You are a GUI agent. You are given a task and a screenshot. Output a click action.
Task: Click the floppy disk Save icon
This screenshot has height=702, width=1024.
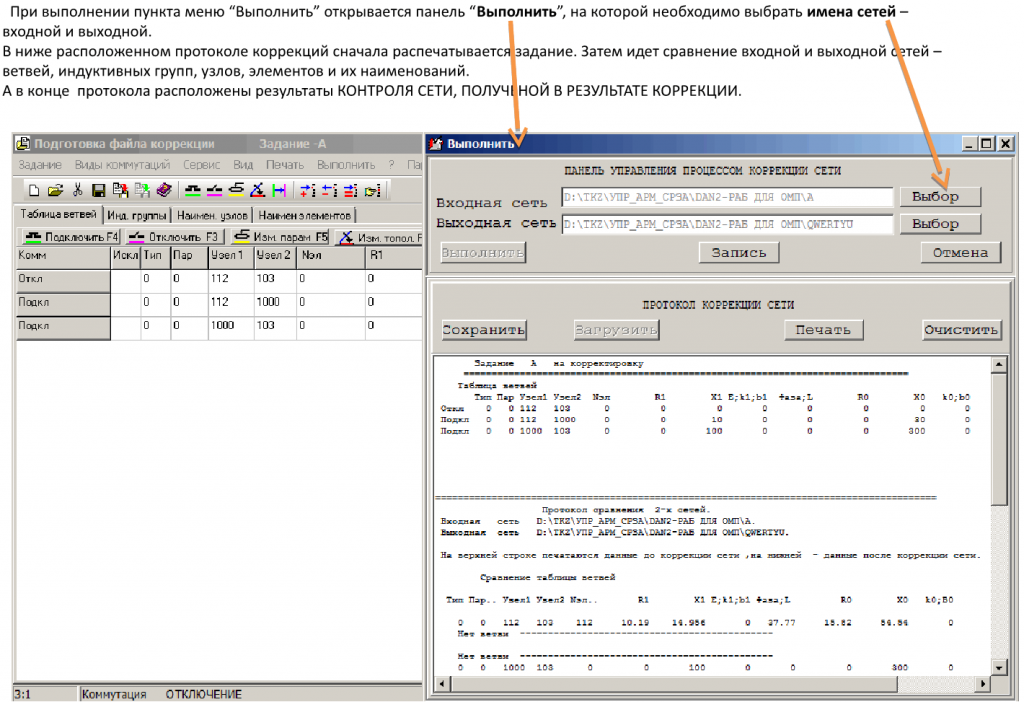pos(98,190)
